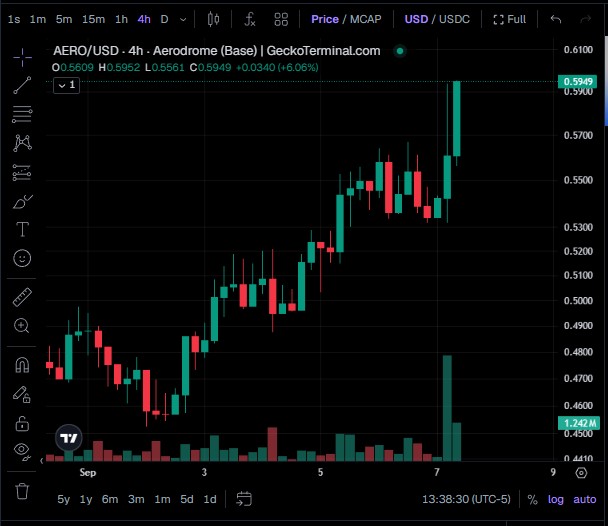Set date range to 5d
This screenshot has height=526, width=608.
pos(187,499)
